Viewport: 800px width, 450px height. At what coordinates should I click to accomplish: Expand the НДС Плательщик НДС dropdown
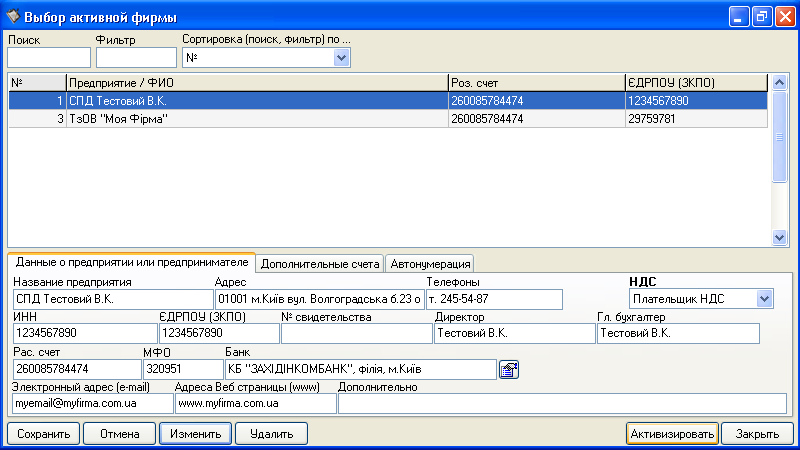pyautogui.click(x=765, y=298)
